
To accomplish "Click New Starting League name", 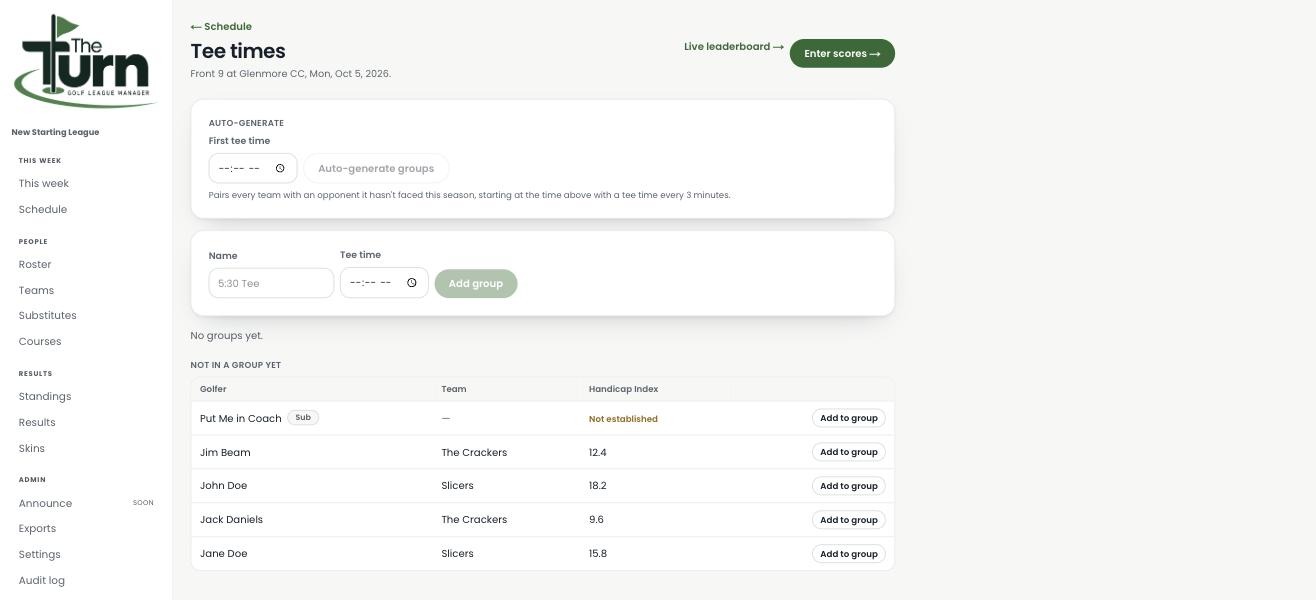I will click(55, 132).
